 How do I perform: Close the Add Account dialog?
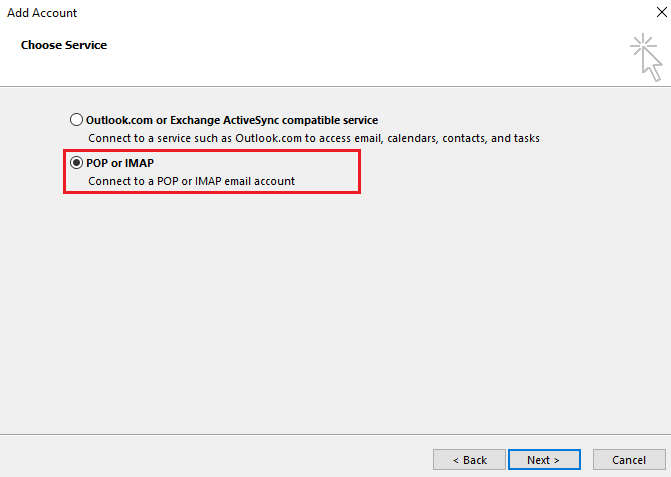point(654,13)
